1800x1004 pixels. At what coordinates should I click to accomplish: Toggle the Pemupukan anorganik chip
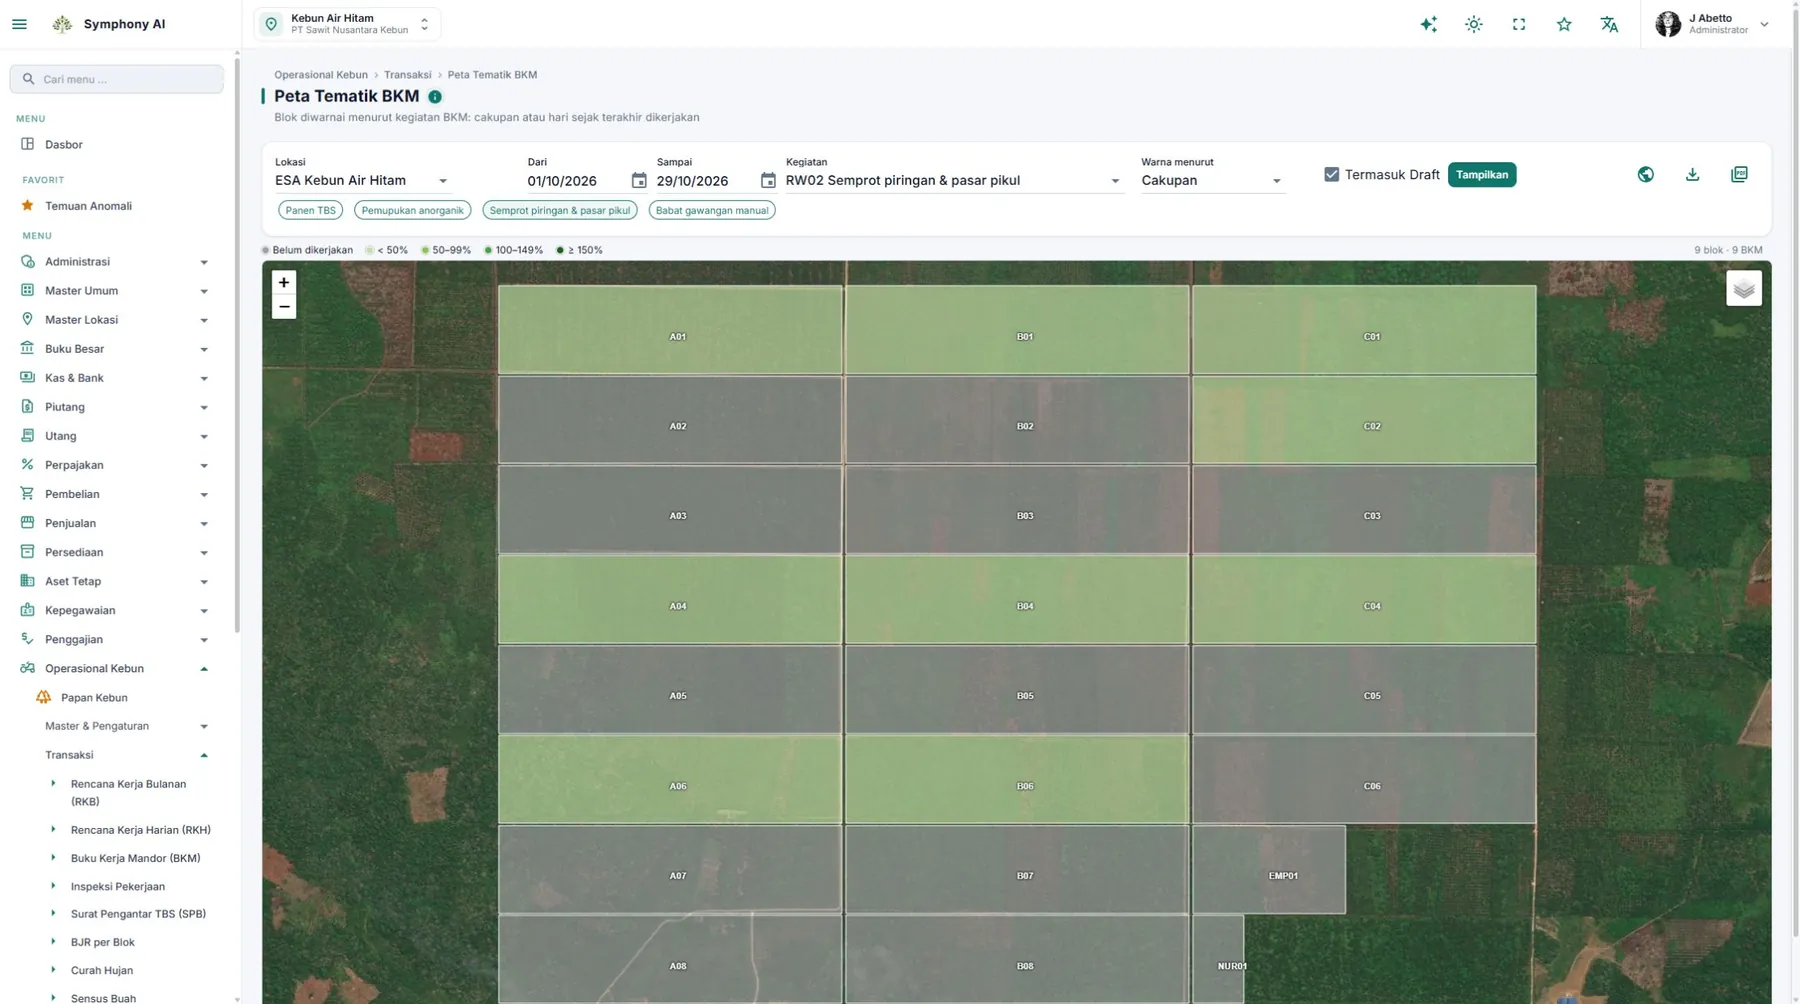(x=412, y=210)
